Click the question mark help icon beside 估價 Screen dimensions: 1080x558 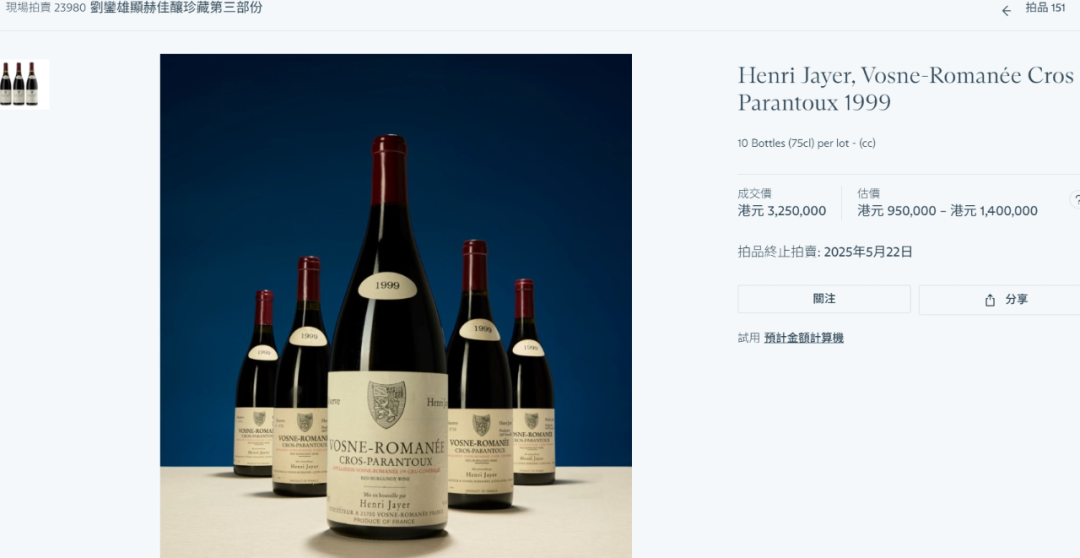point(1075,200)
